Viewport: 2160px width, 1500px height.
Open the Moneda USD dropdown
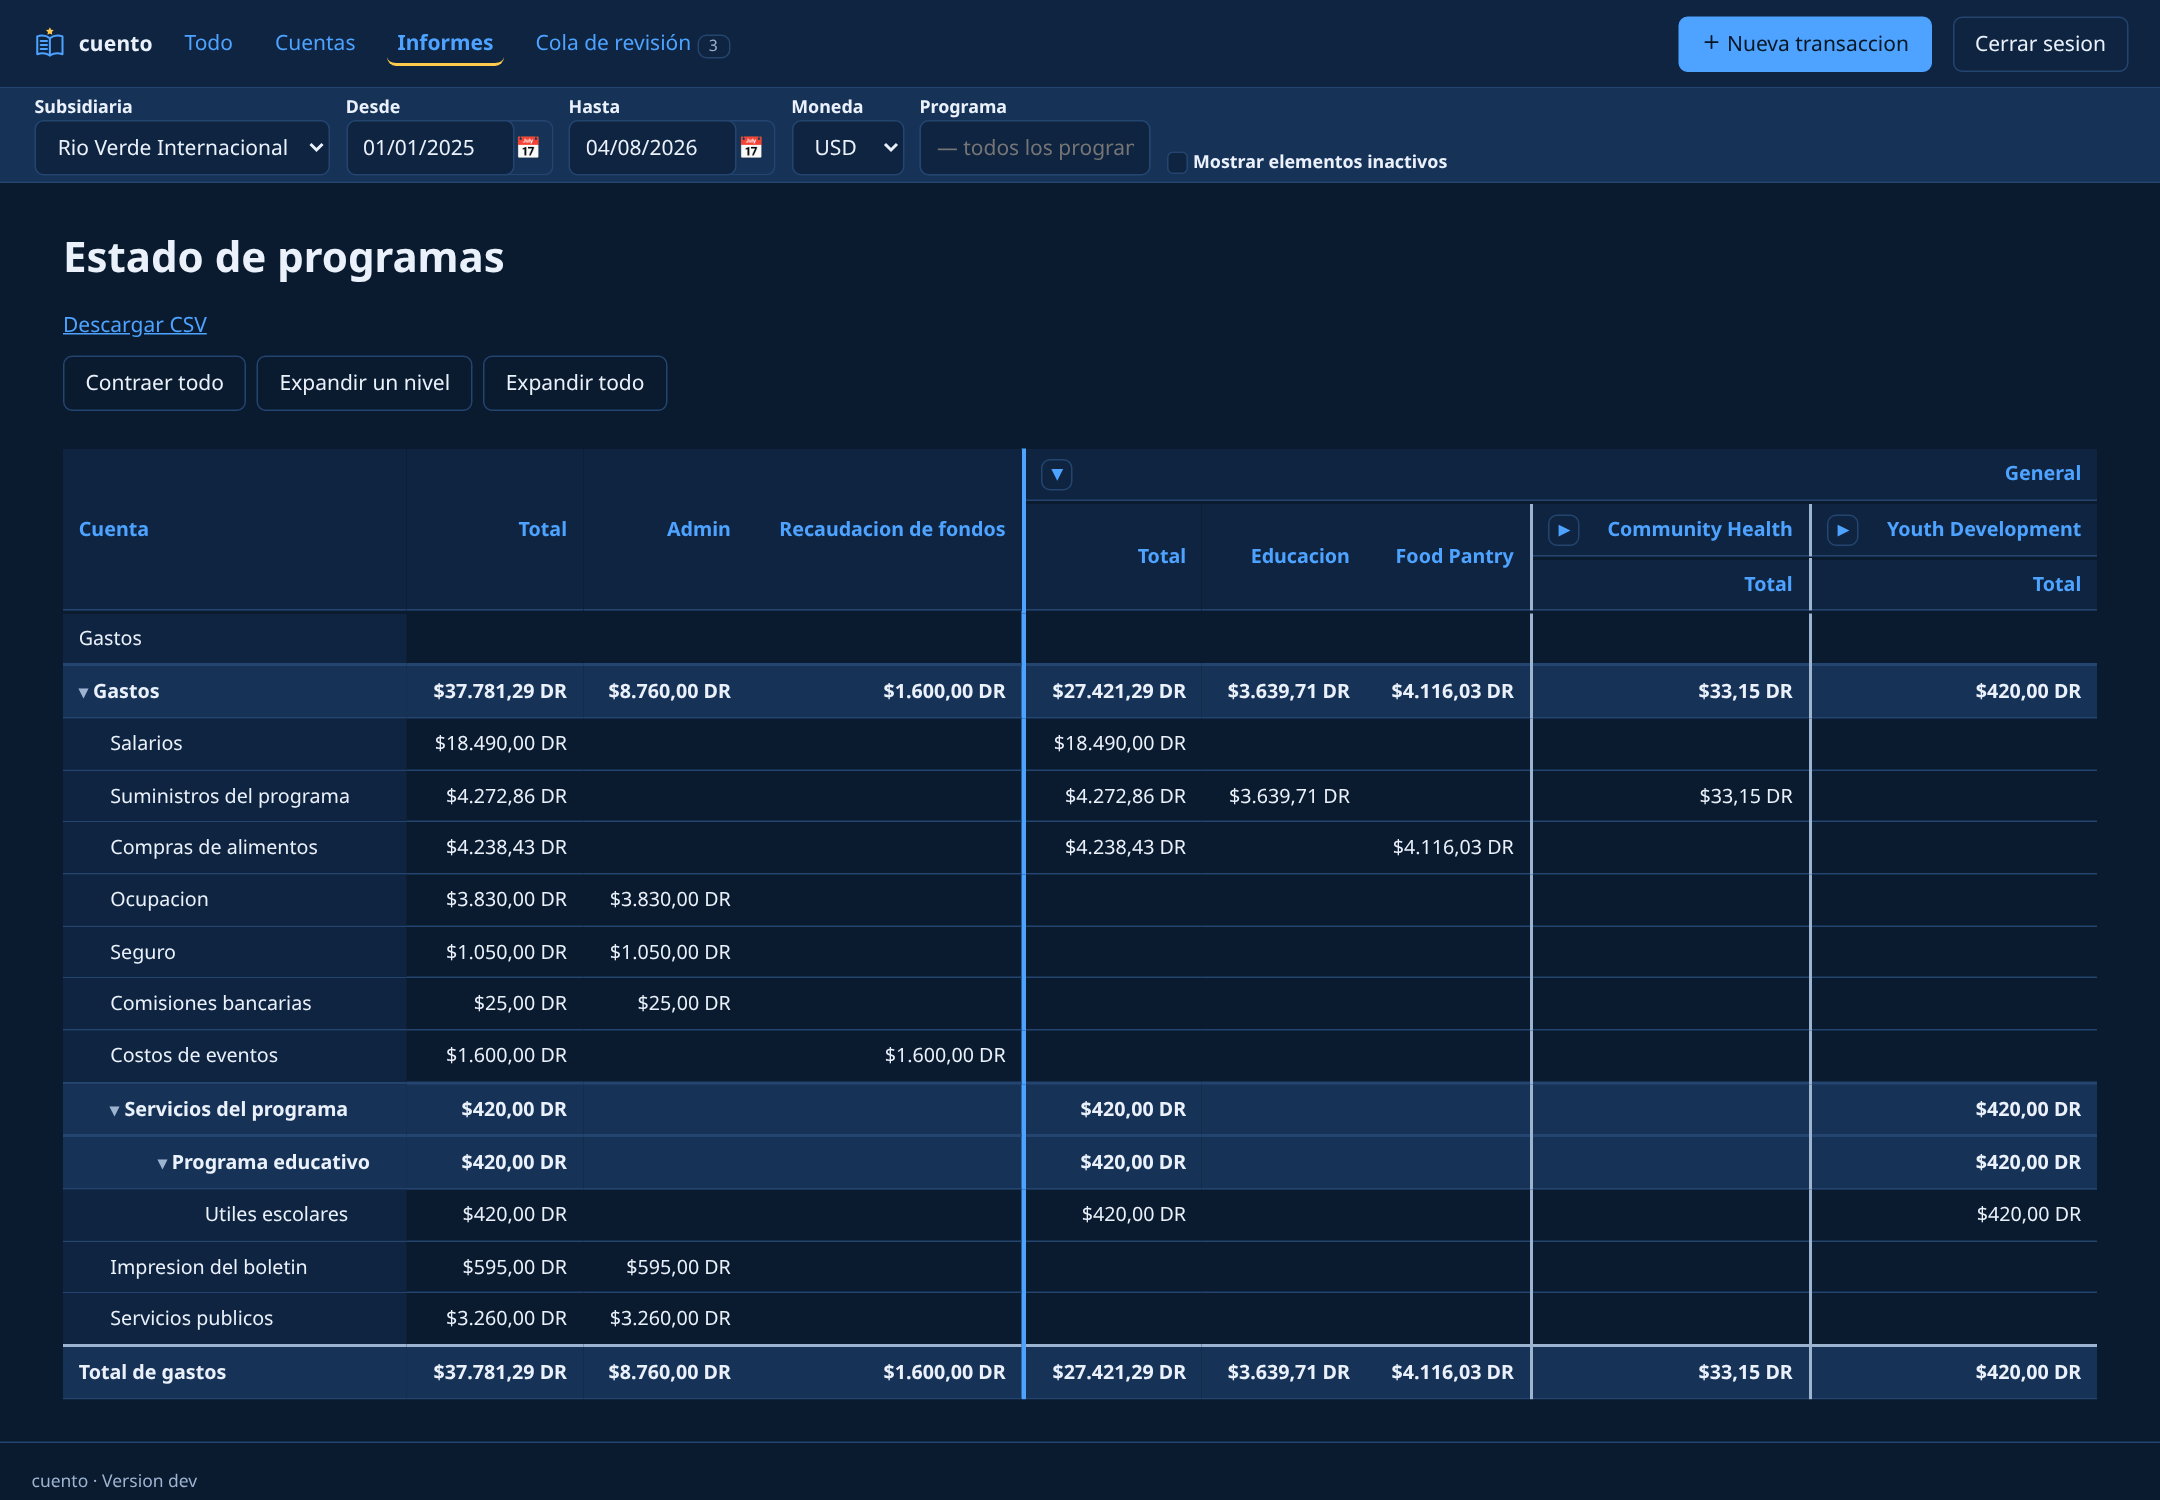848,148
